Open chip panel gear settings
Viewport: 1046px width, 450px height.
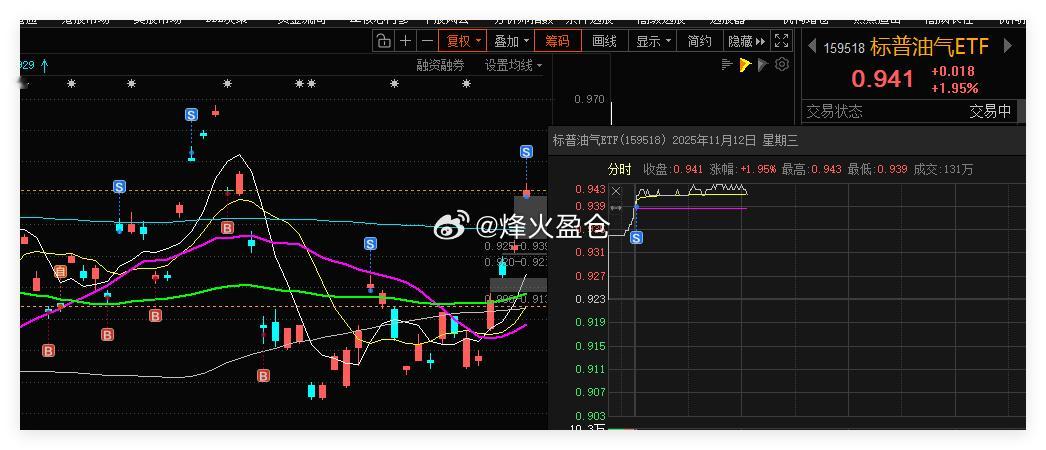782,65
